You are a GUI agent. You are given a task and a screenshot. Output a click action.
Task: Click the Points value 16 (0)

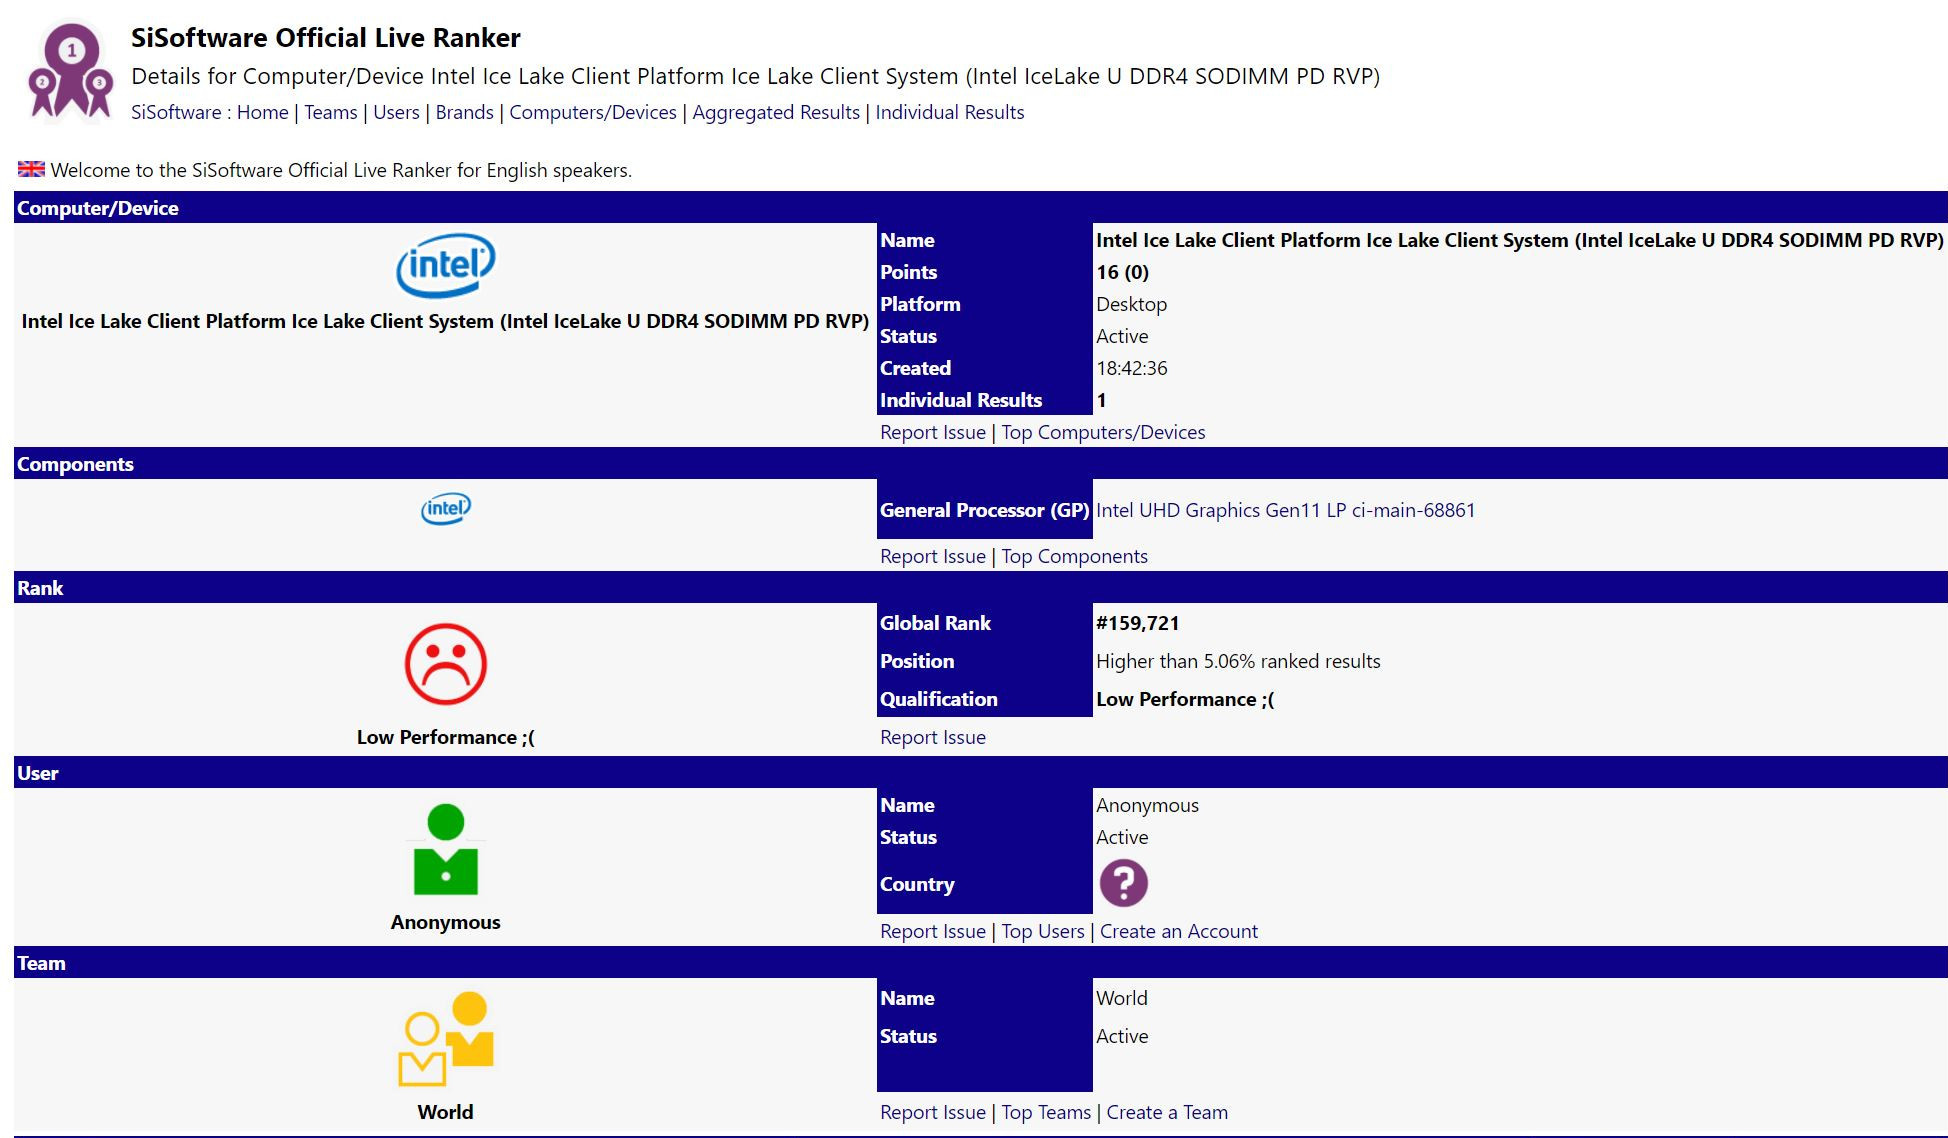coord(1122,272)
